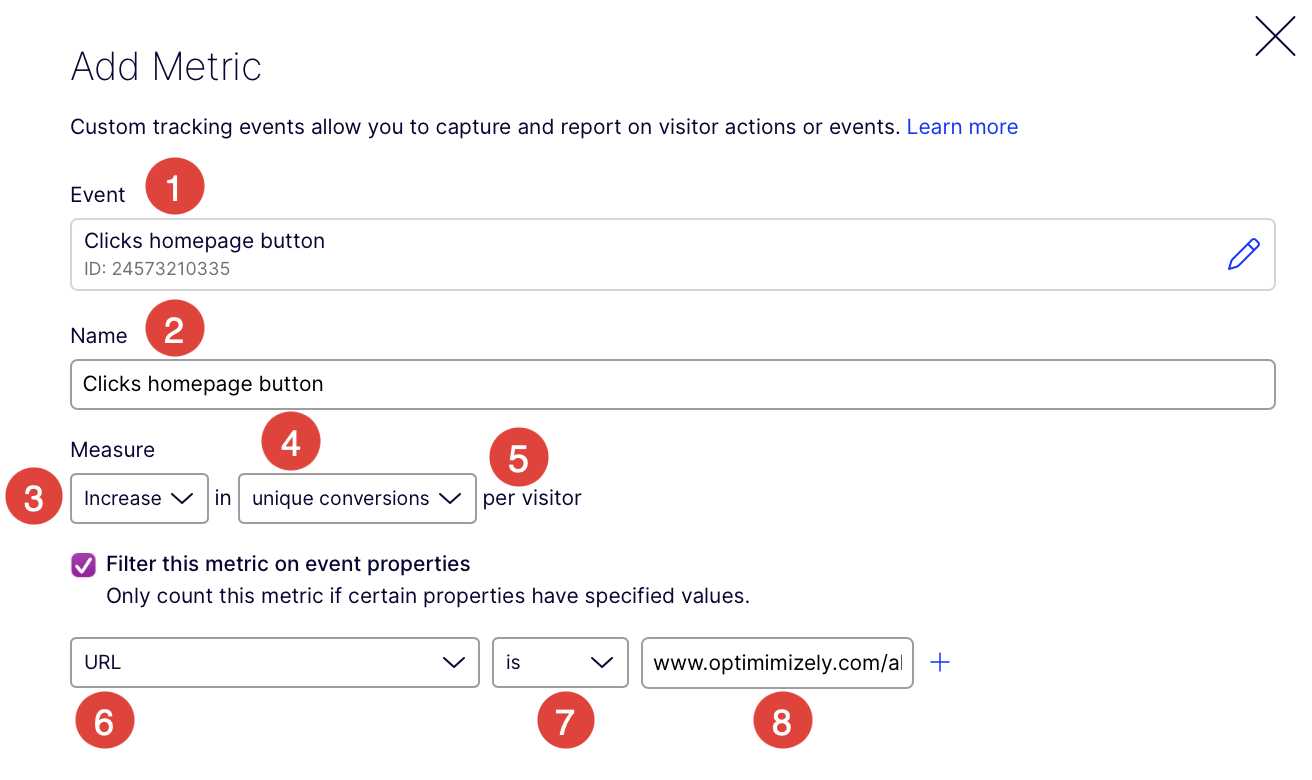
Task: Follow the Learn more link
Action: (962, 126)
